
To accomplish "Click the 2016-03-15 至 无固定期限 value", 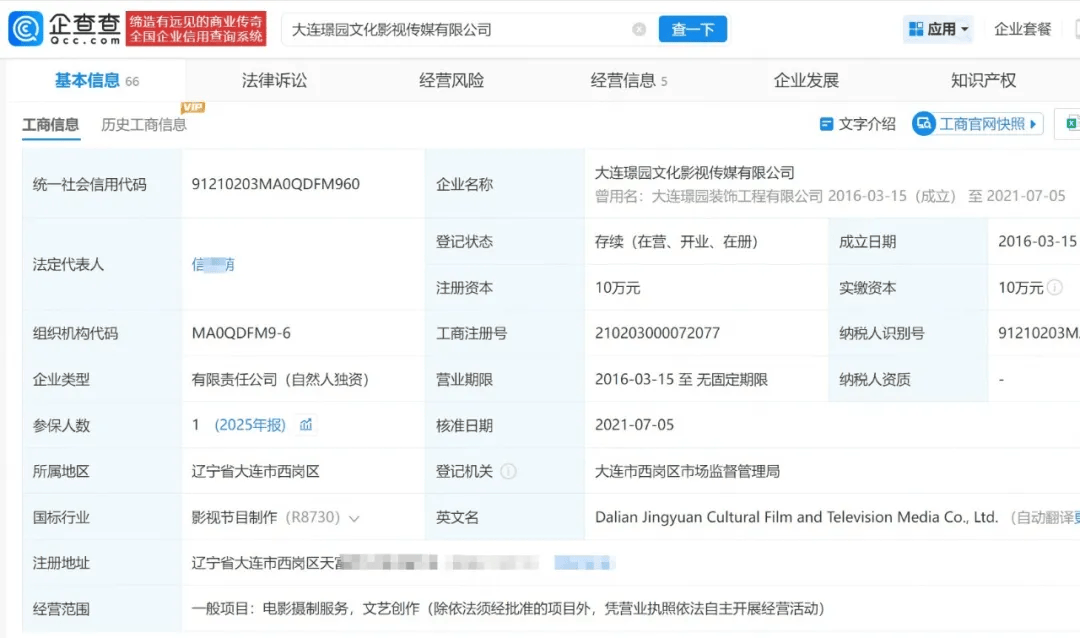I will click(x=681, y=380).
